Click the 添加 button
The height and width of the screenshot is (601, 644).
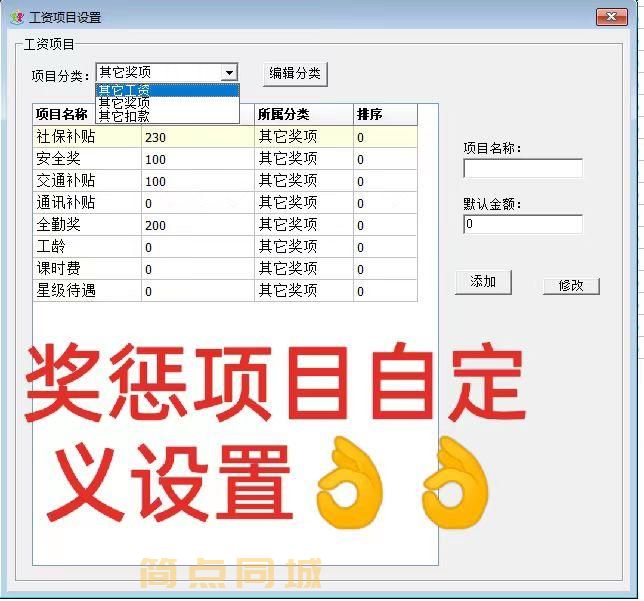pos(483,282)
